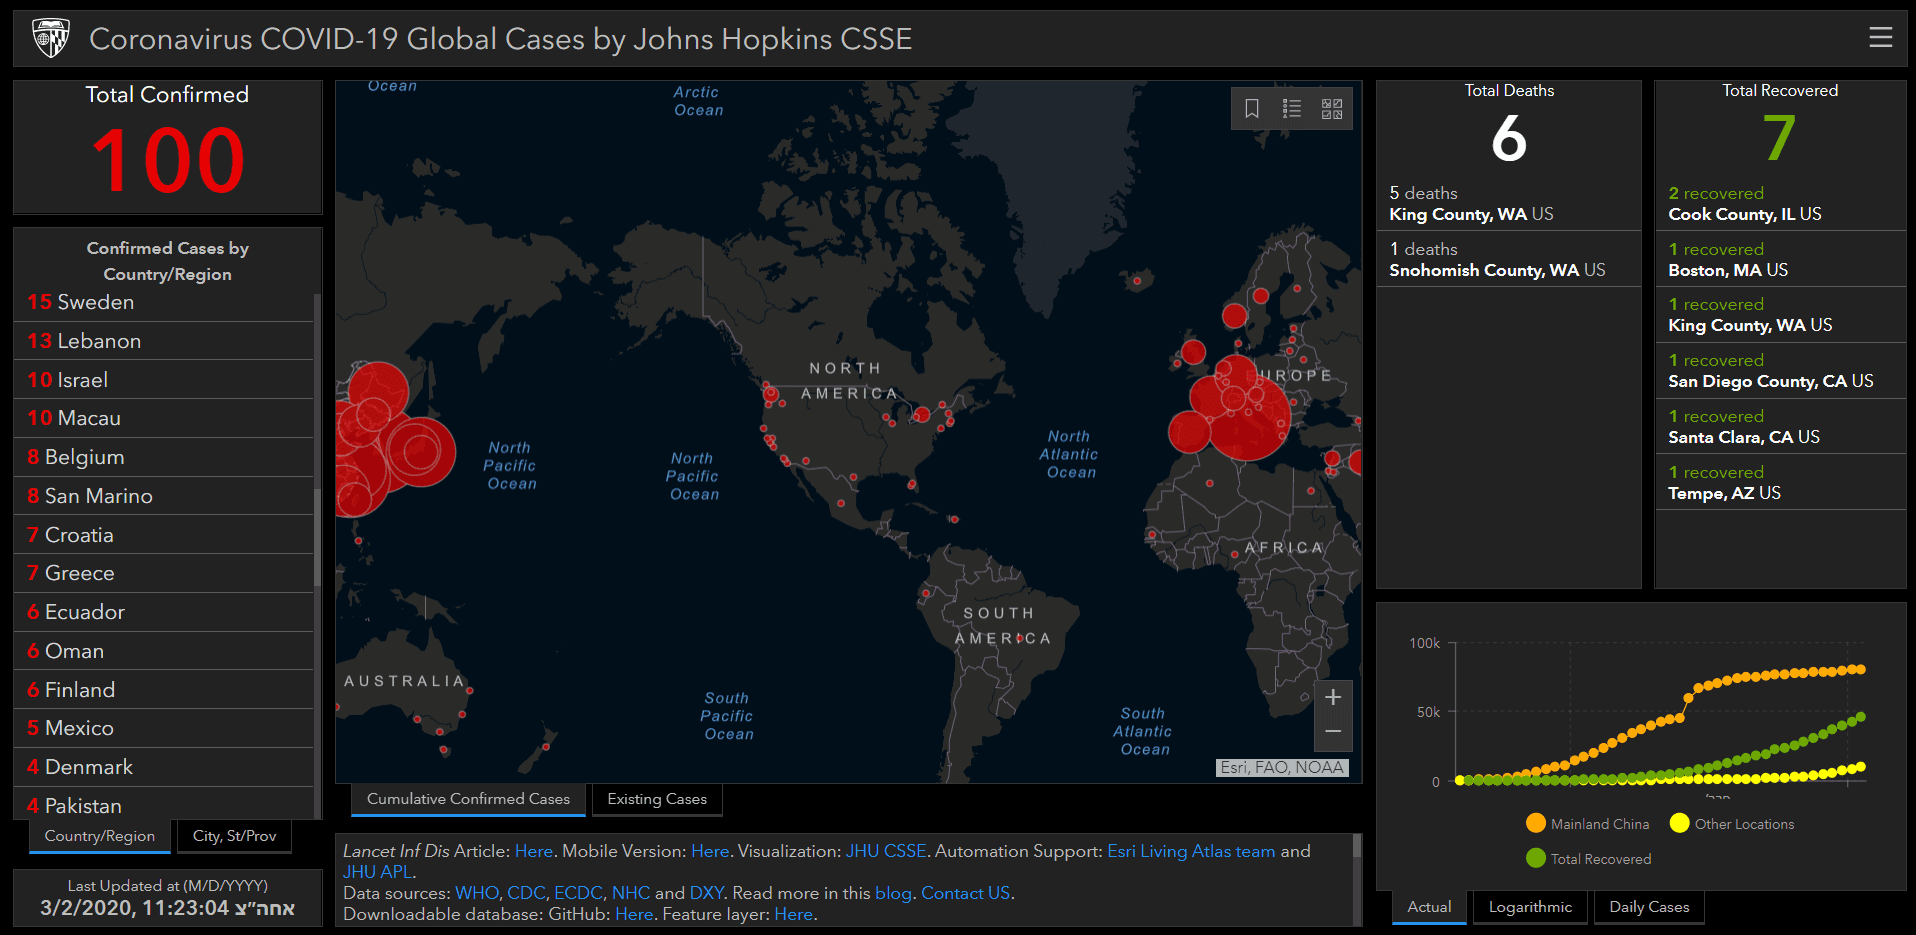Select King County, WA recovered entry

(1780, 314)
